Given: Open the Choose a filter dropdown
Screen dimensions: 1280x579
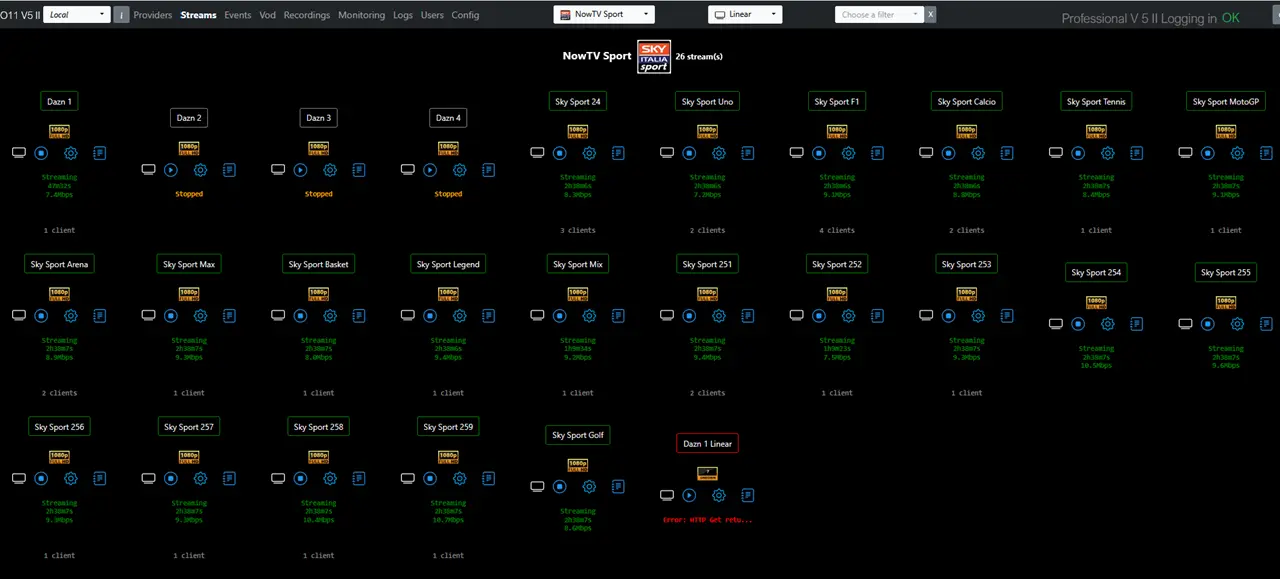Looking at the screenshot, I should click(879, 15).
